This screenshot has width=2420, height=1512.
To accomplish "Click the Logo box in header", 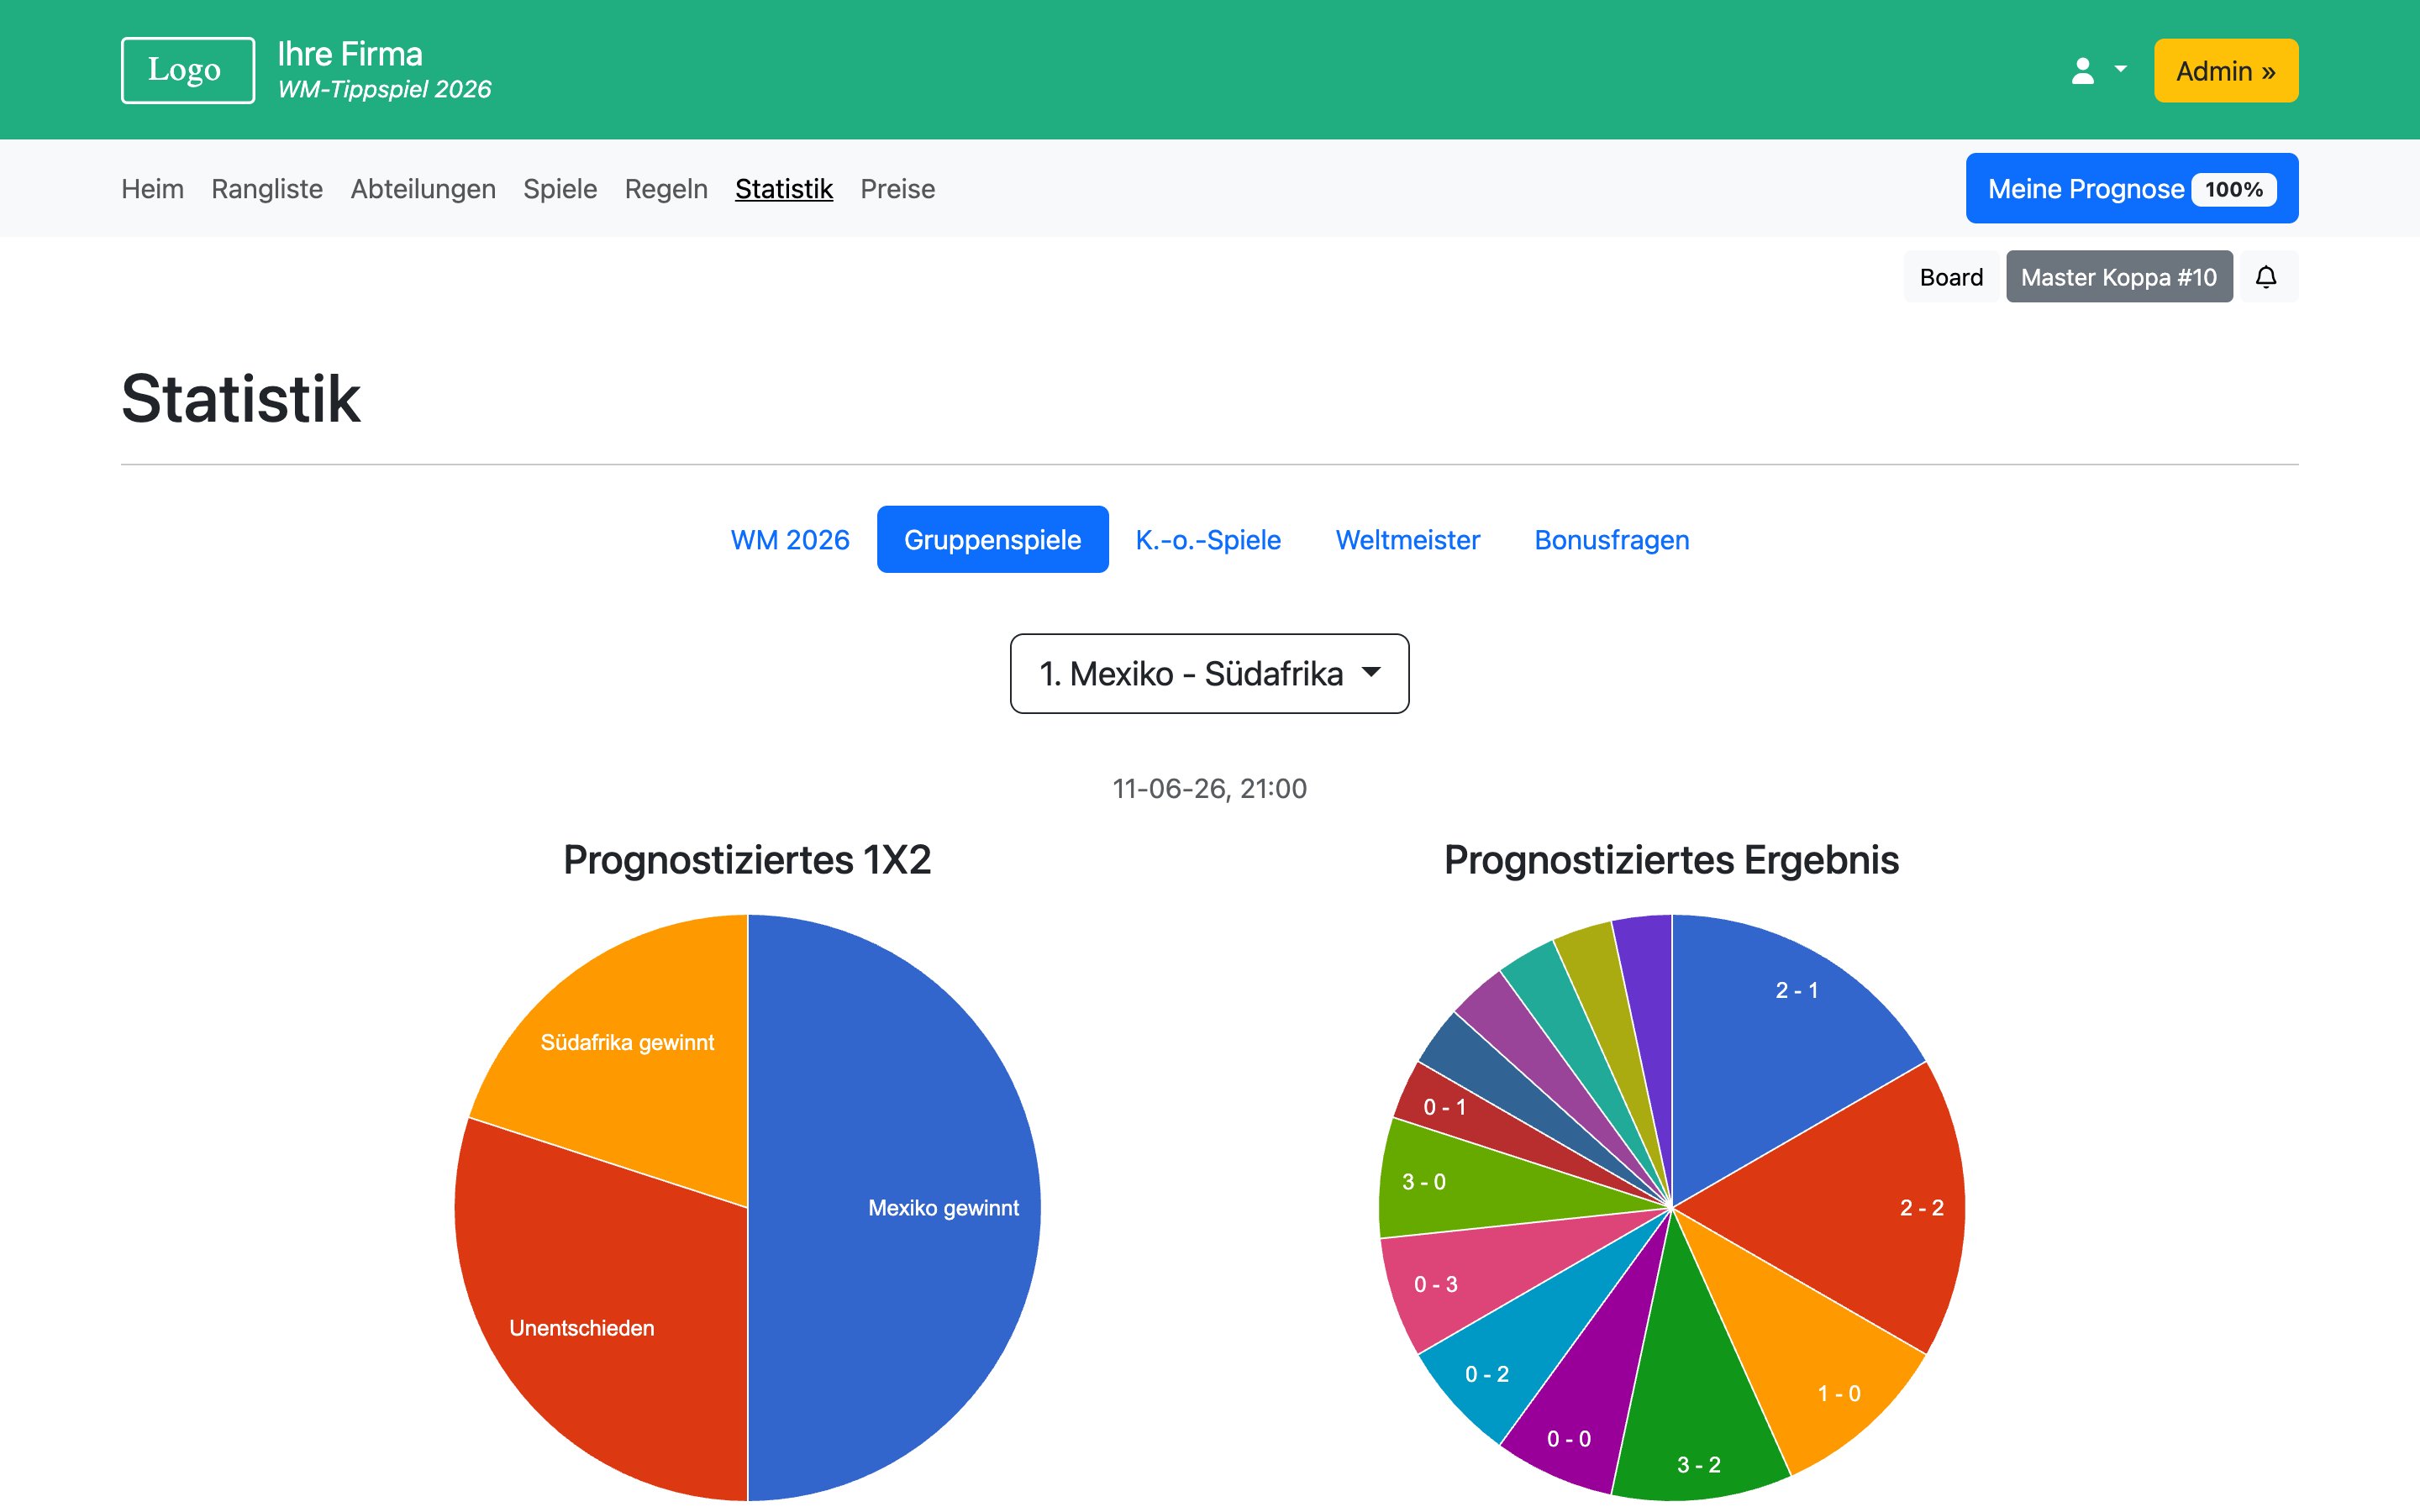I will pos(187,70).
